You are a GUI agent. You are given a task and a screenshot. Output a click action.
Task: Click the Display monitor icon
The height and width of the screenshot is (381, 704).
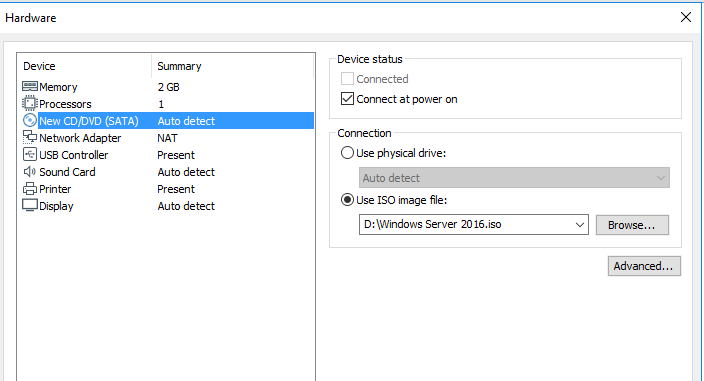30,205
